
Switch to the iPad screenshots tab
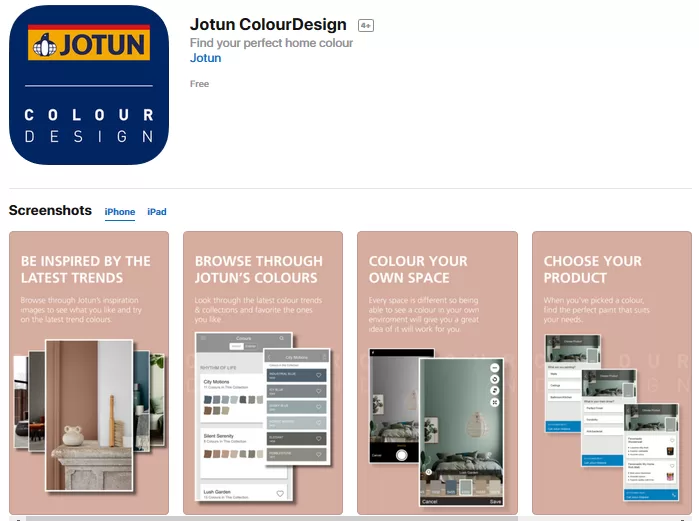(x=157, y=212)
